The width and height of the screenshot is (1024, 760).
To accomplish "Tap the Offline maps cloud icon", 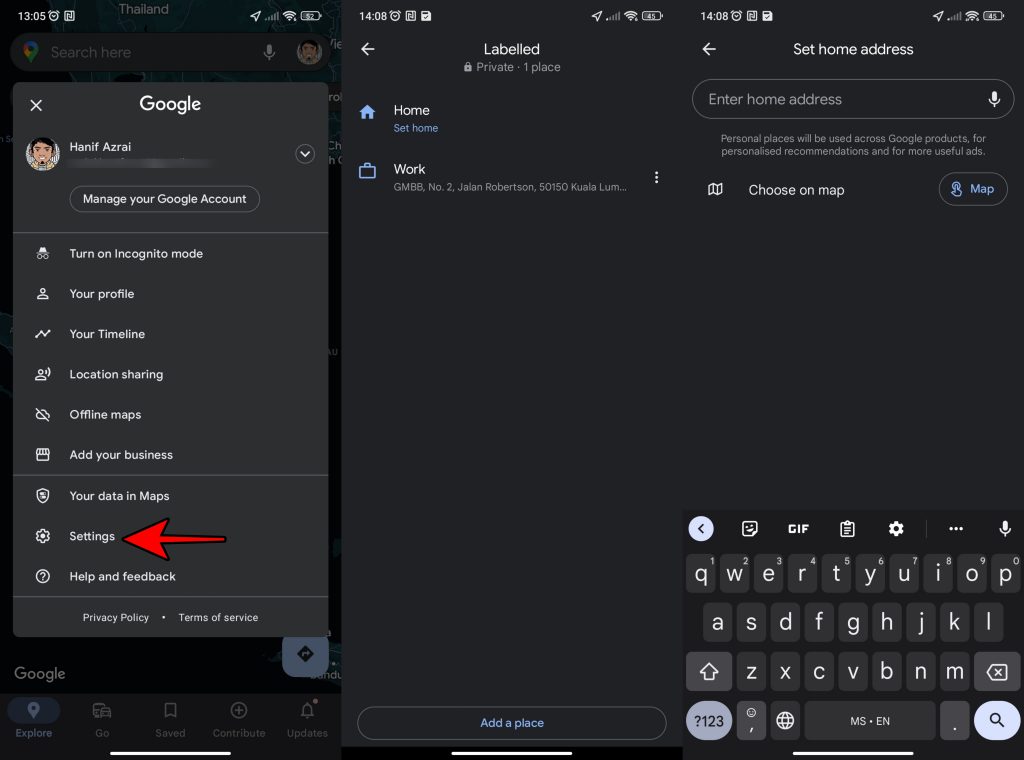I will click(42, 415).
